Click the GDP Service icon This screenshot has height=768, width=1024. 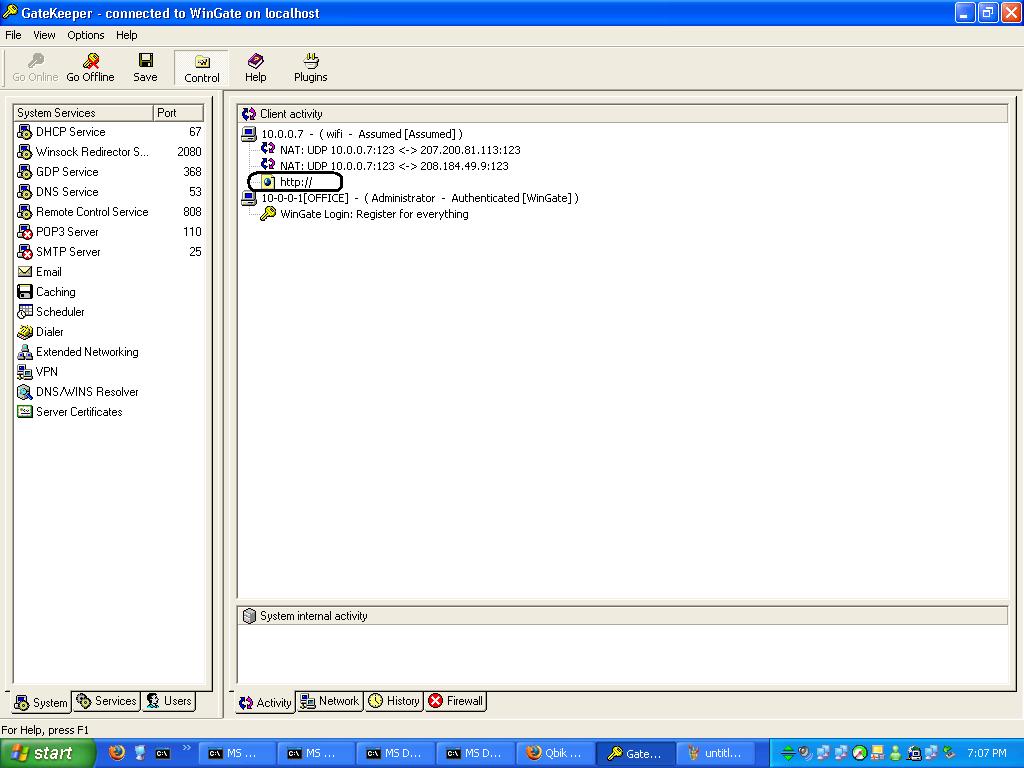(x=25, y=172)
